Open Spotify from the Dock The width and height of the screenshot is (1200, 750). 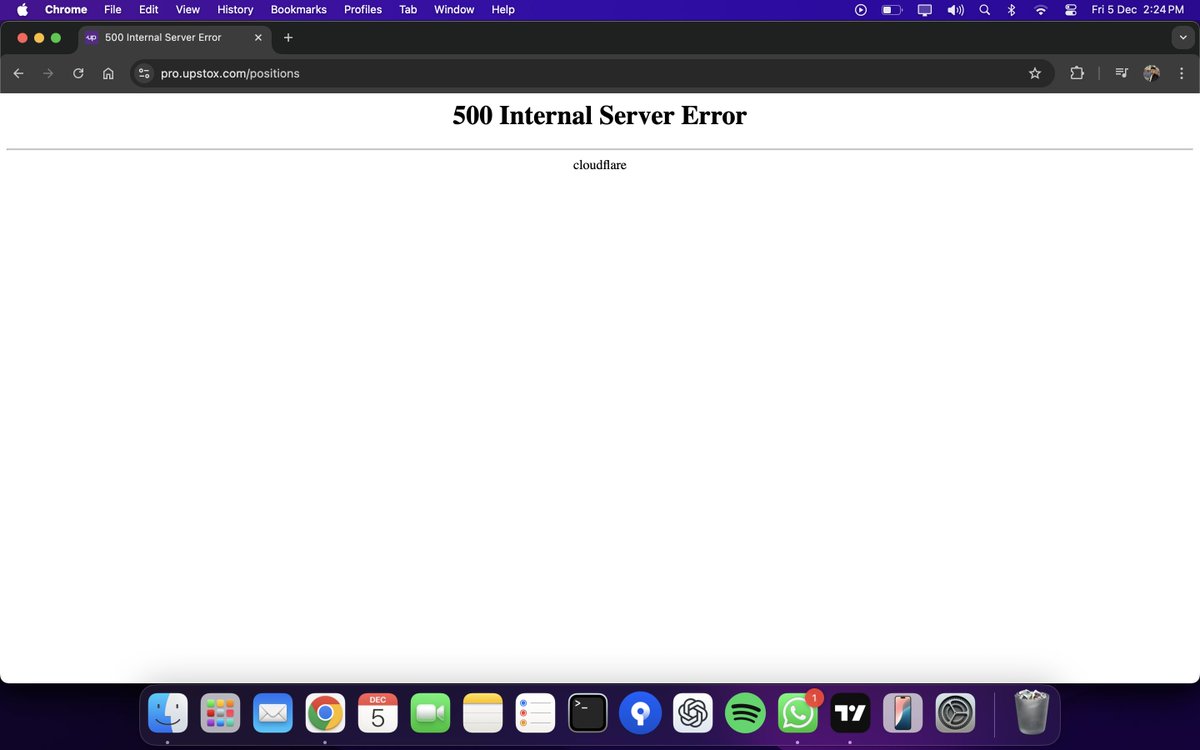click(745, 712)
